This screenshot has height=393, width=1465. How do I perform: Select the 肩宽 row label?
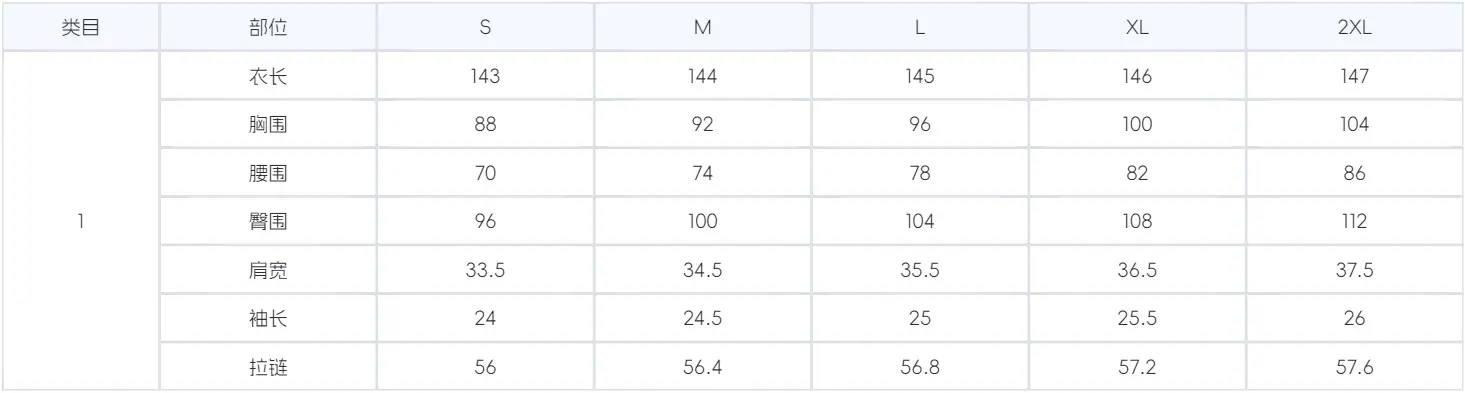pyautogui.click(x=268, y=270)
